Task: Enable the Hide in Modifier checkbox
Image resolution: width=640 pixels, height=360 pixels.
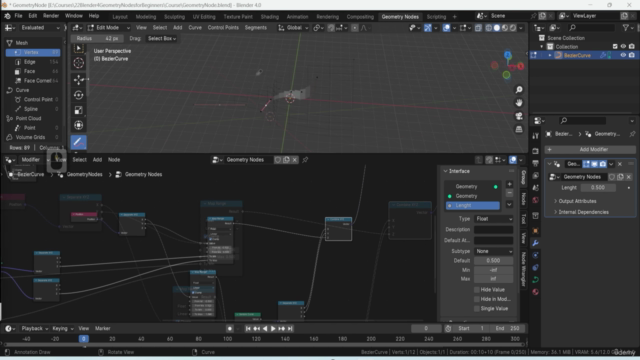Action: [x=477, y=299]
